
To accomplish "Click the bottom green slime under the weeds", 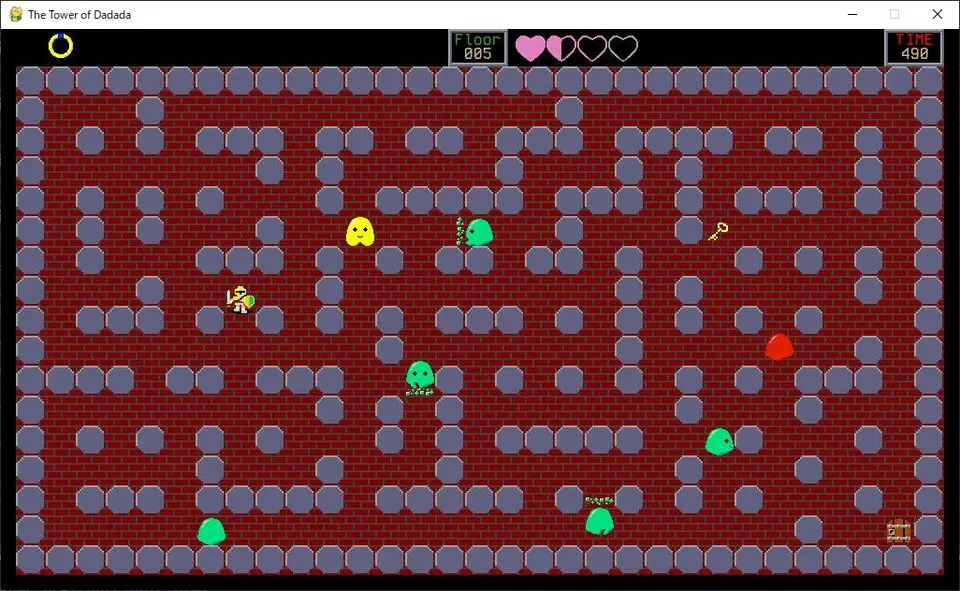I will tap(599, 520).
